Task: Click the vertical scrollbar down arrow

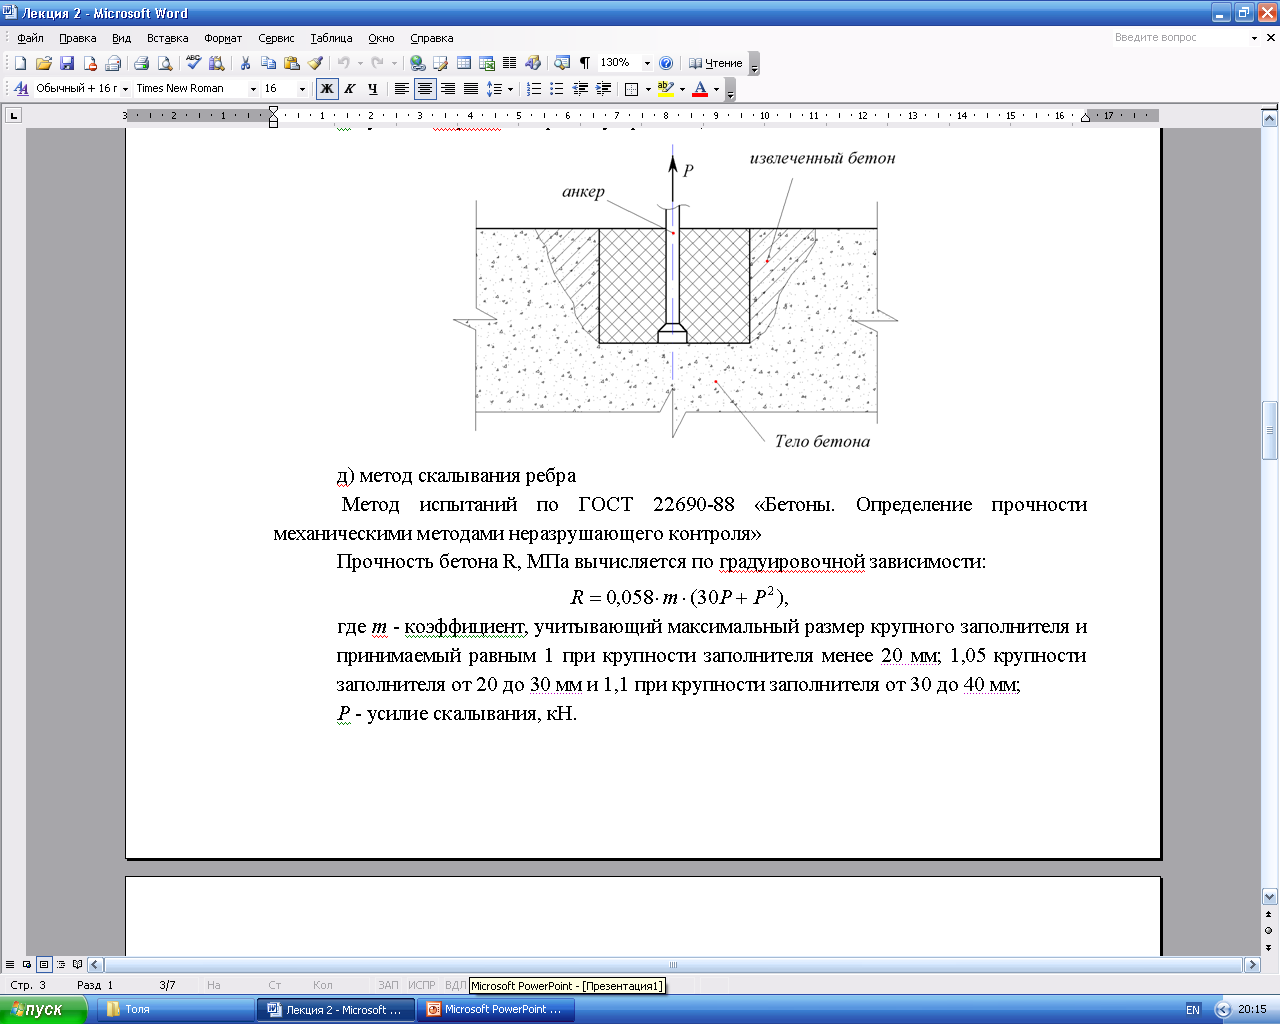Action: 1270,896
